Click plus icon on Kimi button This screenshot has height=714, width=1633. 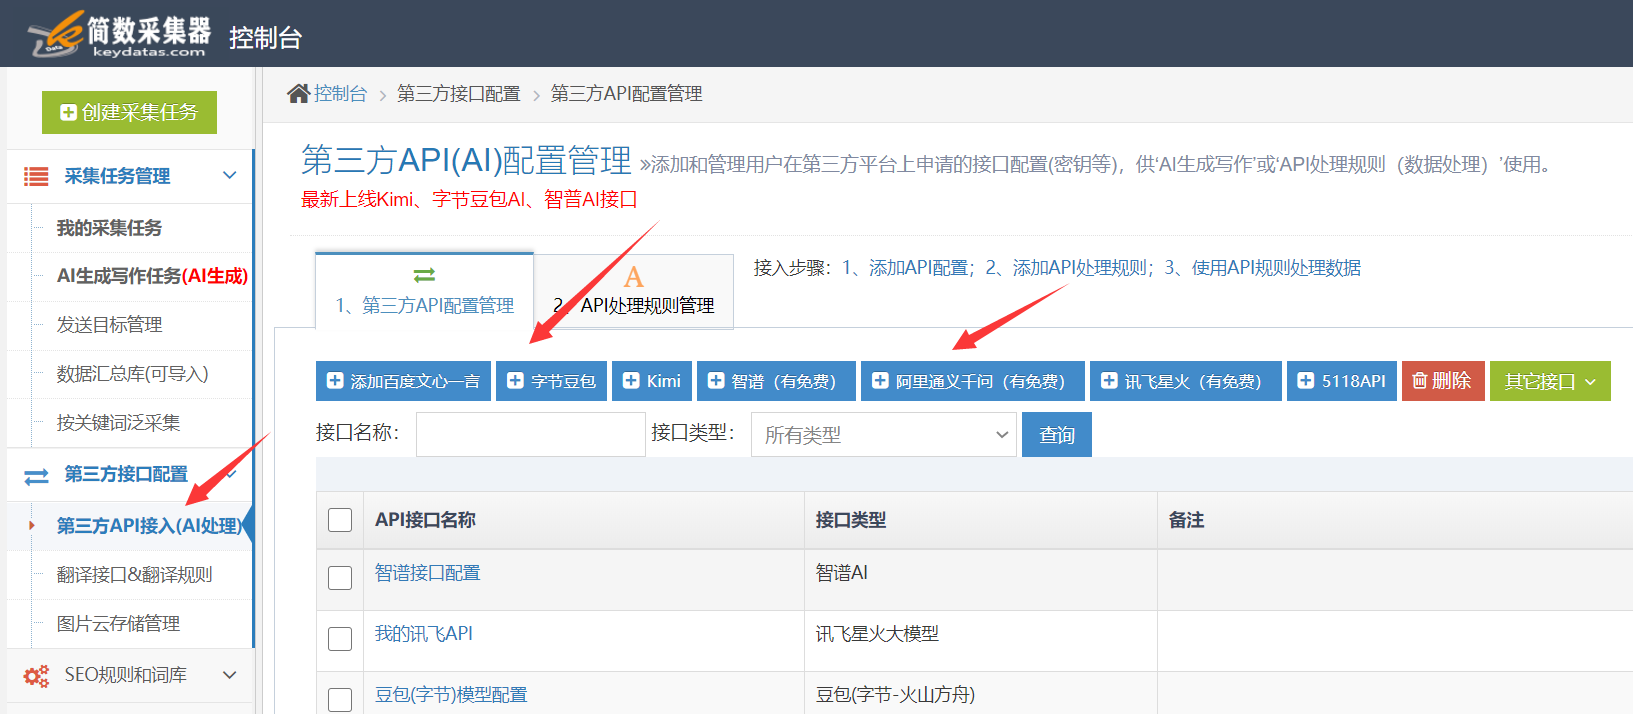coord(631,381)
